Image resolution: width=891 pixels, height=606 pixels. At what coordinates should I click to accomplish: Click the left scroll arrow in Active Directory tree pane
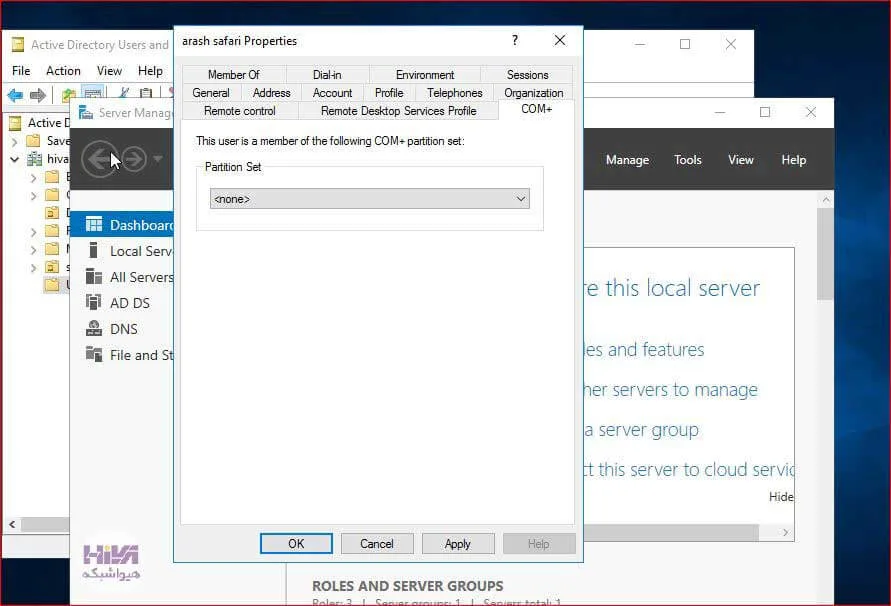pos(12,524)
